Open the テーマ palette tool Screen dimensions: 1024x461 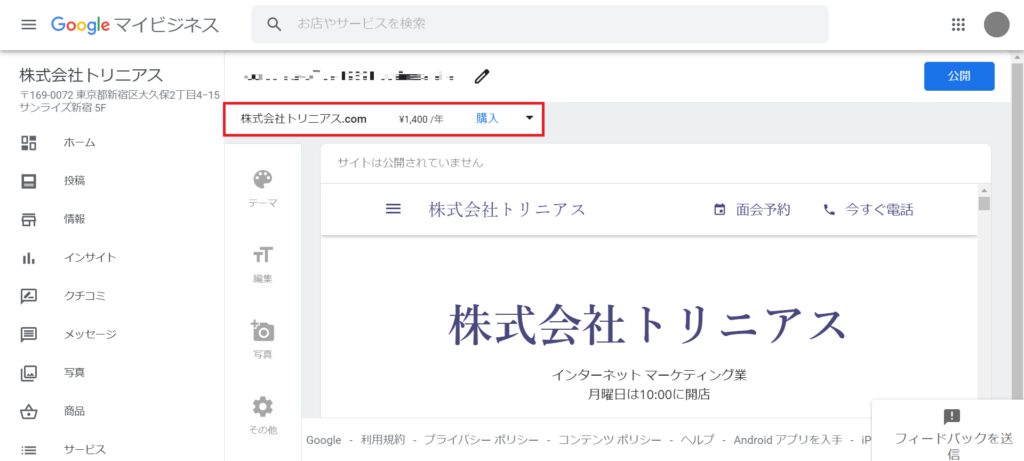pyautogui.click(x=263, y=179)
